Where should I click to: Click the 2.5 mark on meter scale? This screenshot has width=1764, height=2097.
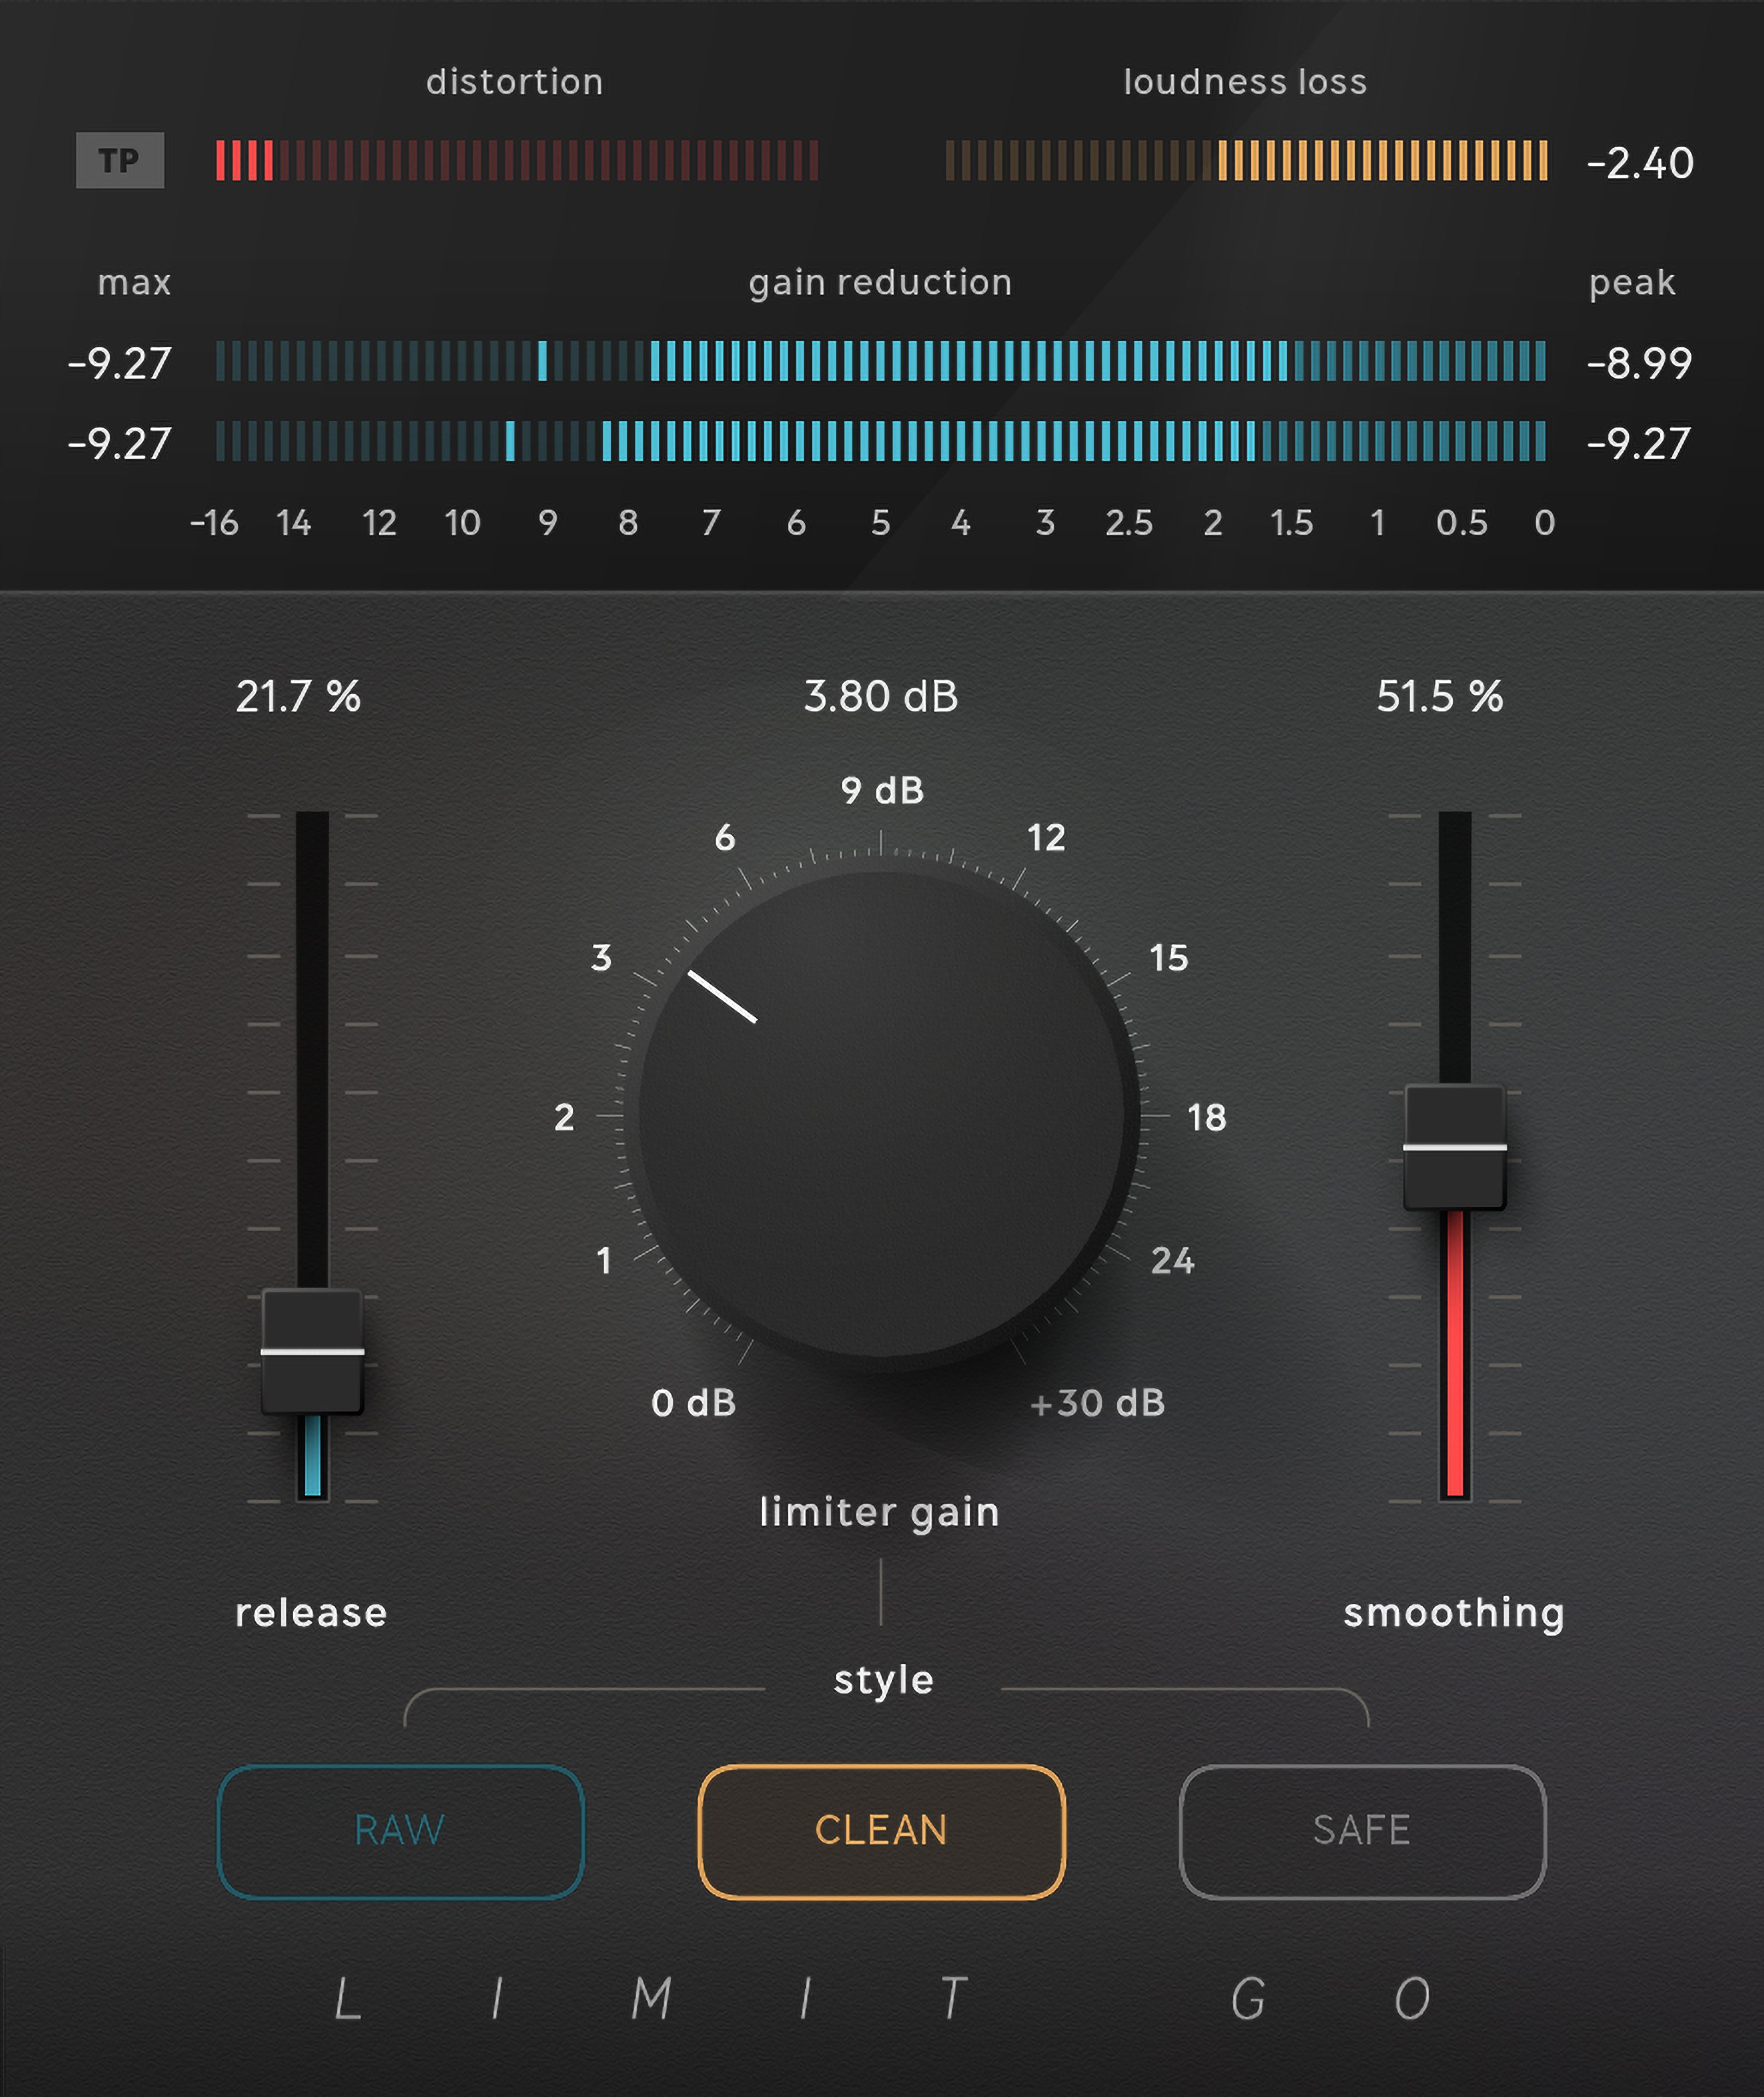click(x=1129, y=523)
